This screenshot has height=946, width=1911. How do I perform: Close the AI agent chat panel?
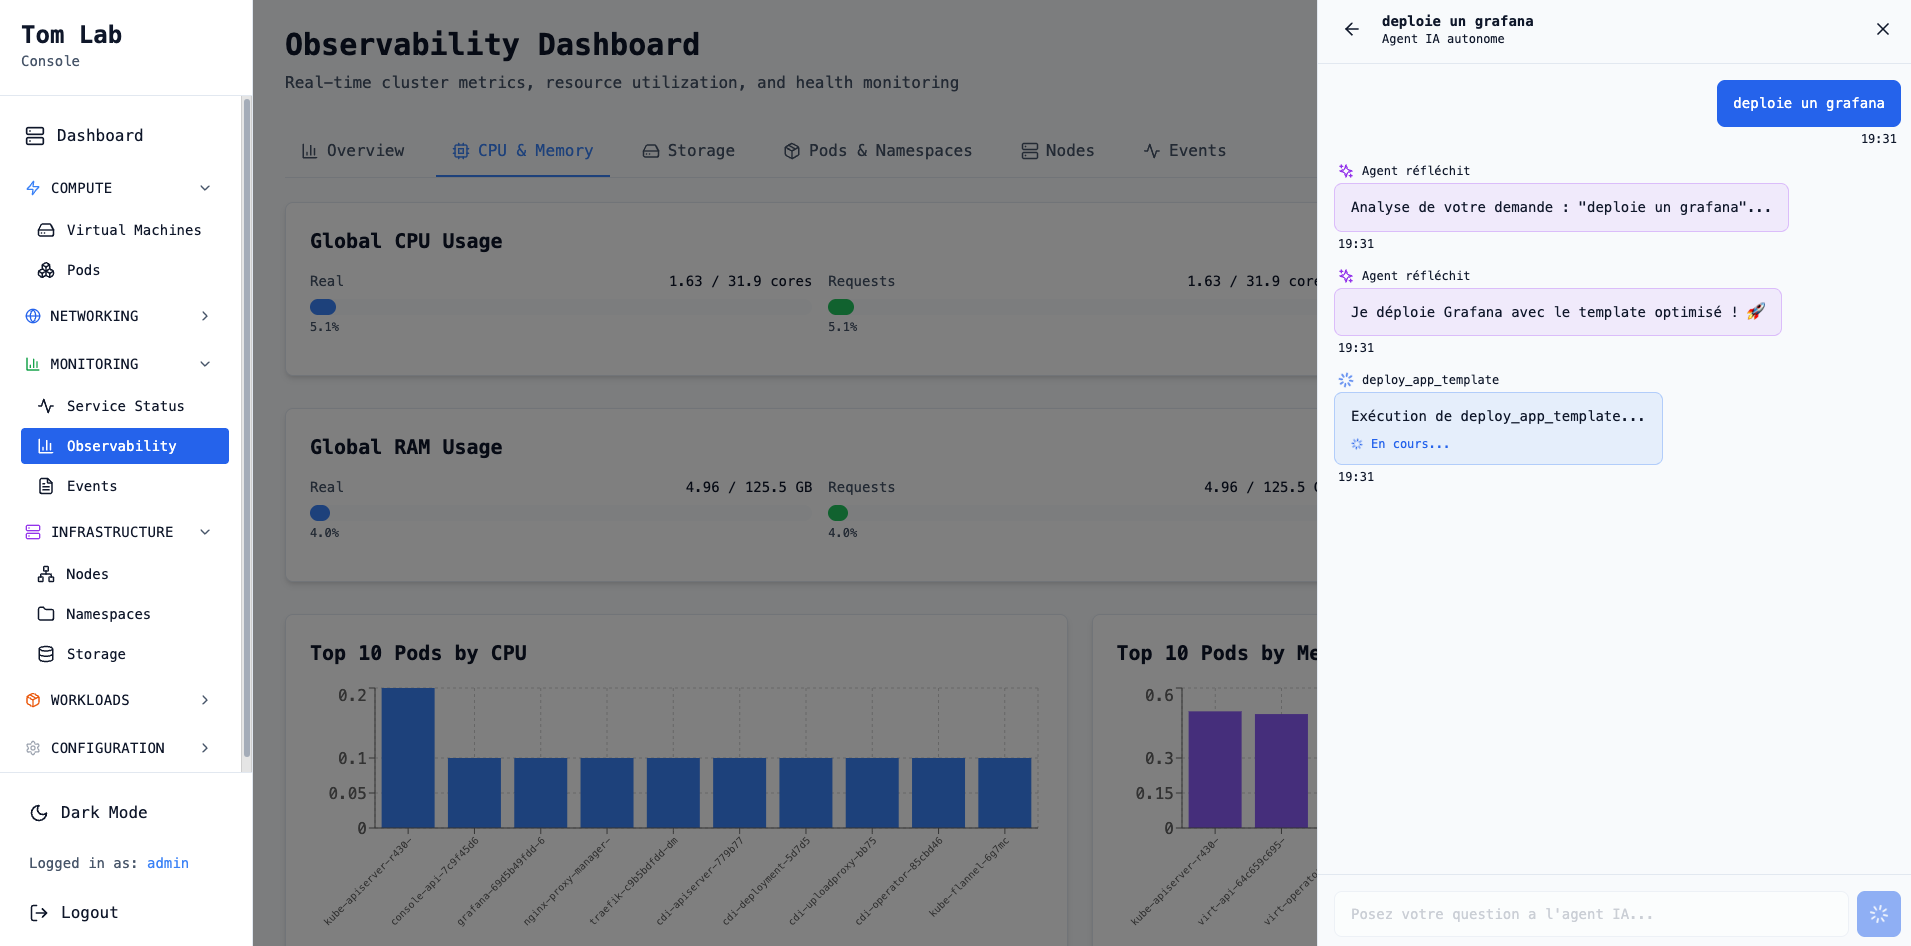(1882, 29)
